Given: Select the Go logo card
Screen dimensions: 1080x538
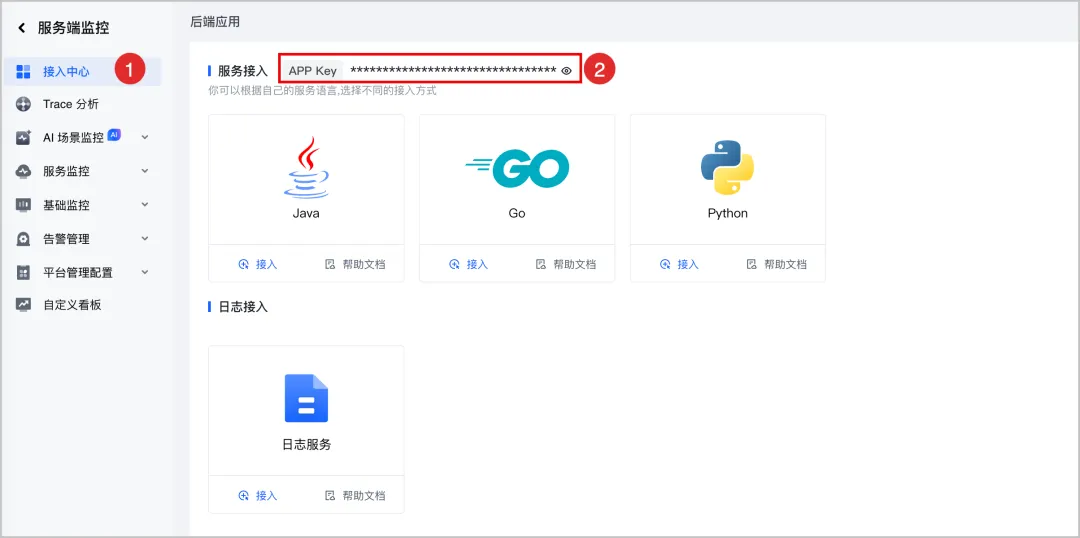Looking at the screenshot, I should coord(517,178).
